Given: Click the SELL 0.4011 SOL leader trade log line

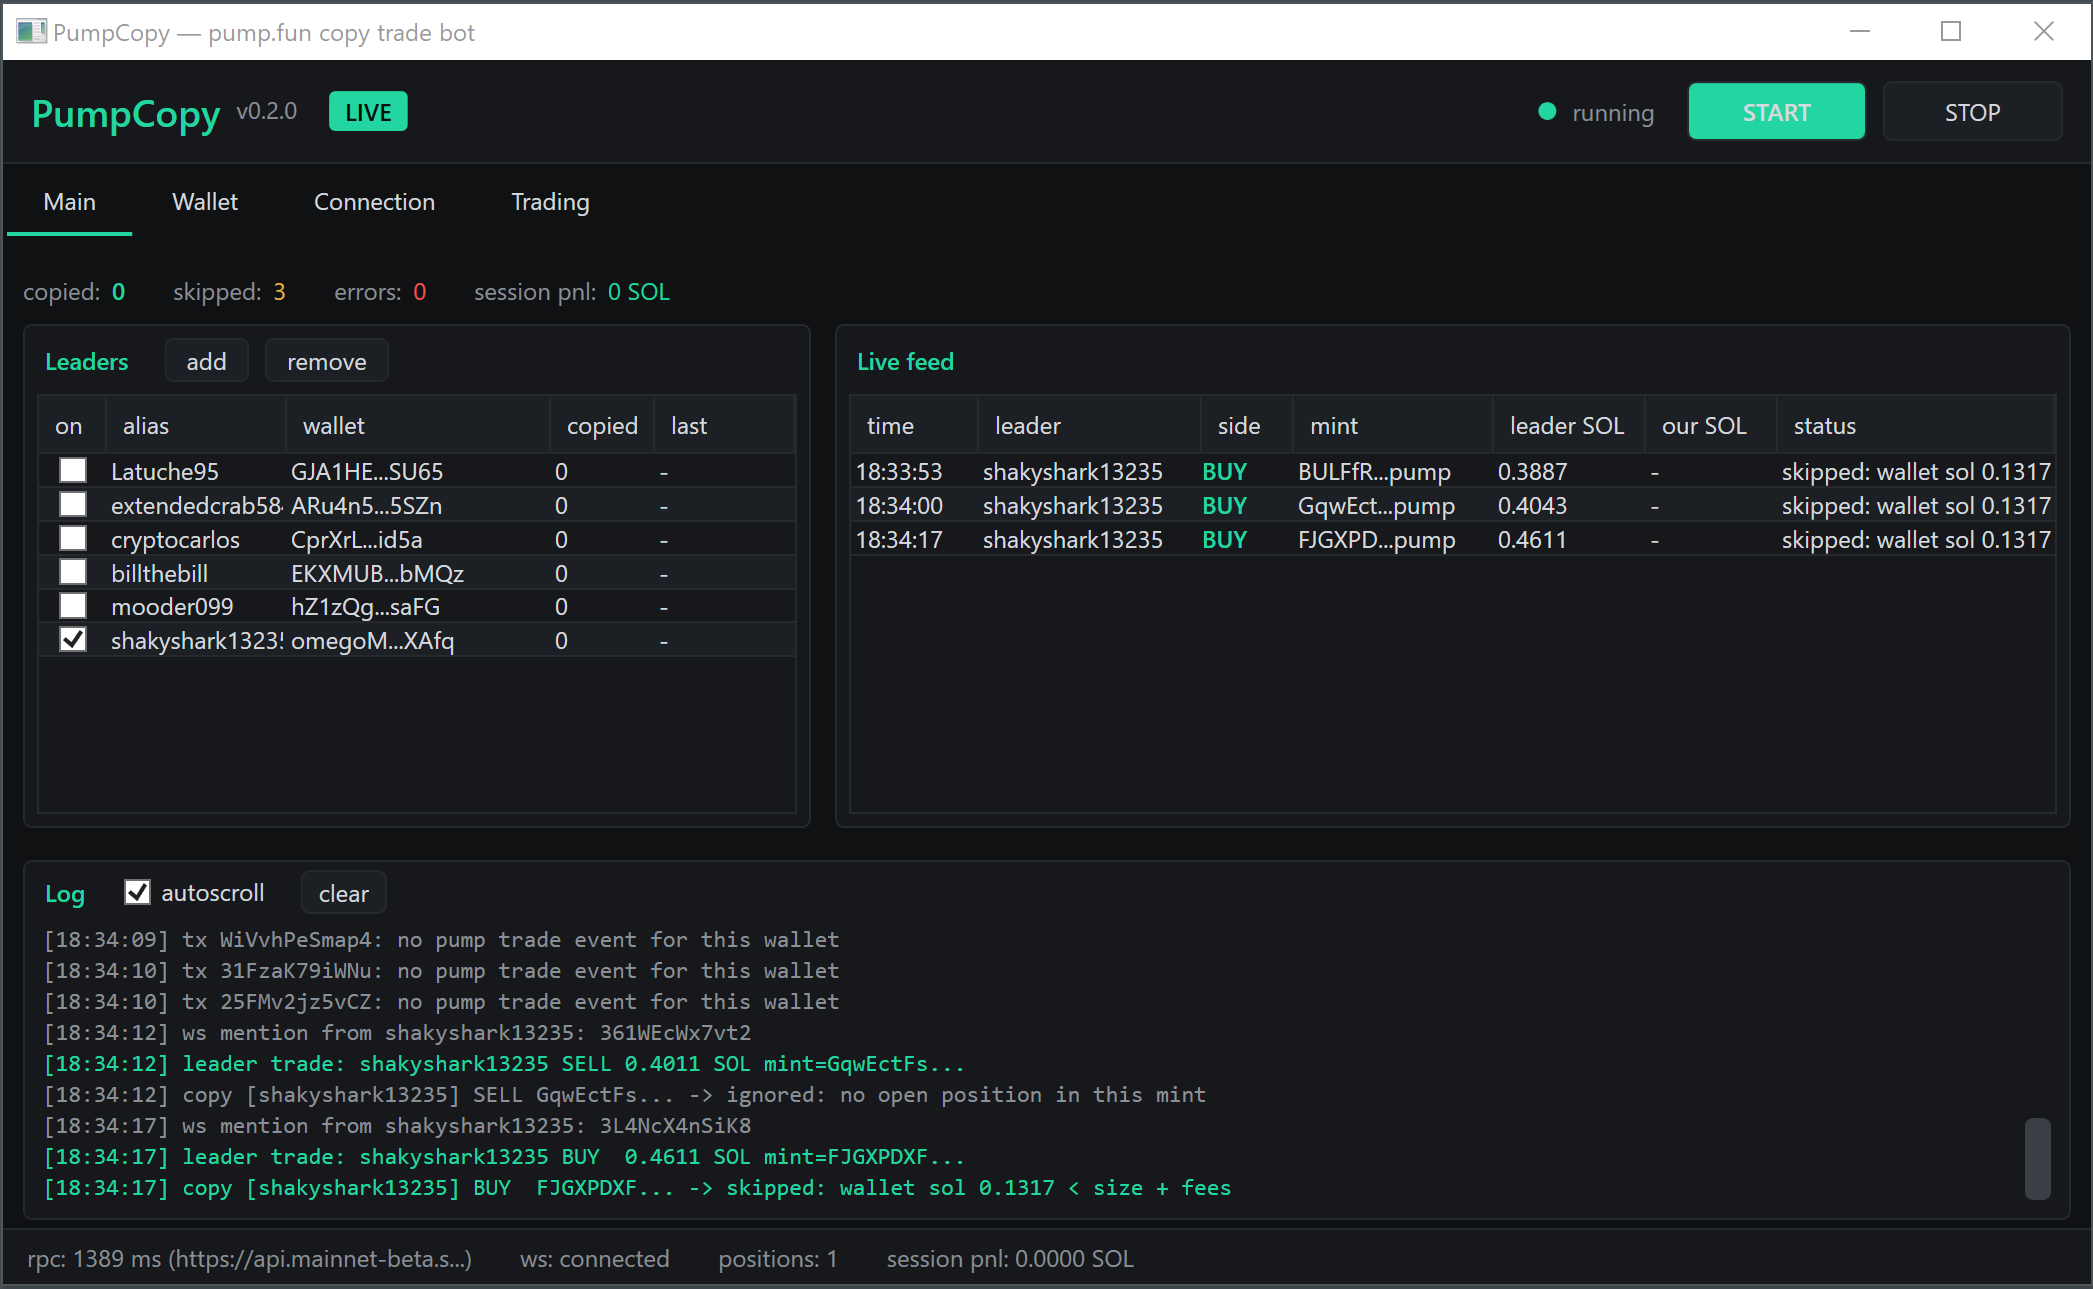Looking at the screenshot, I should [x=505, y=1063].
